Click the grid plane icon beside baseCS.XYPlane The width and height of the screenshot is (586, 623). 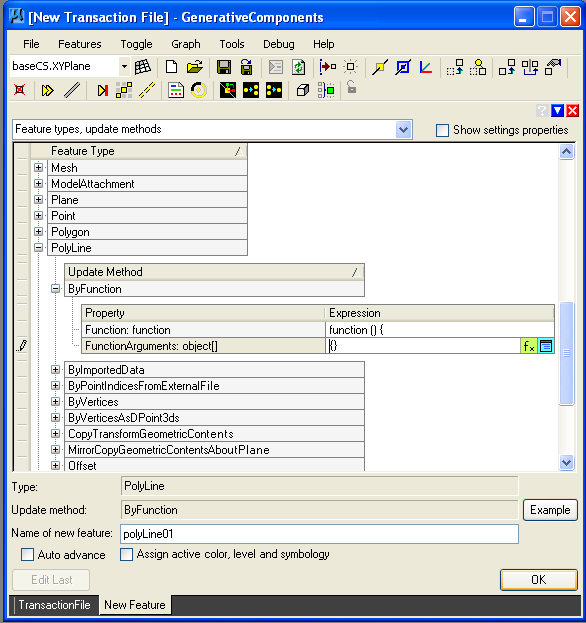pyautogui.click(x=143, y=67)
